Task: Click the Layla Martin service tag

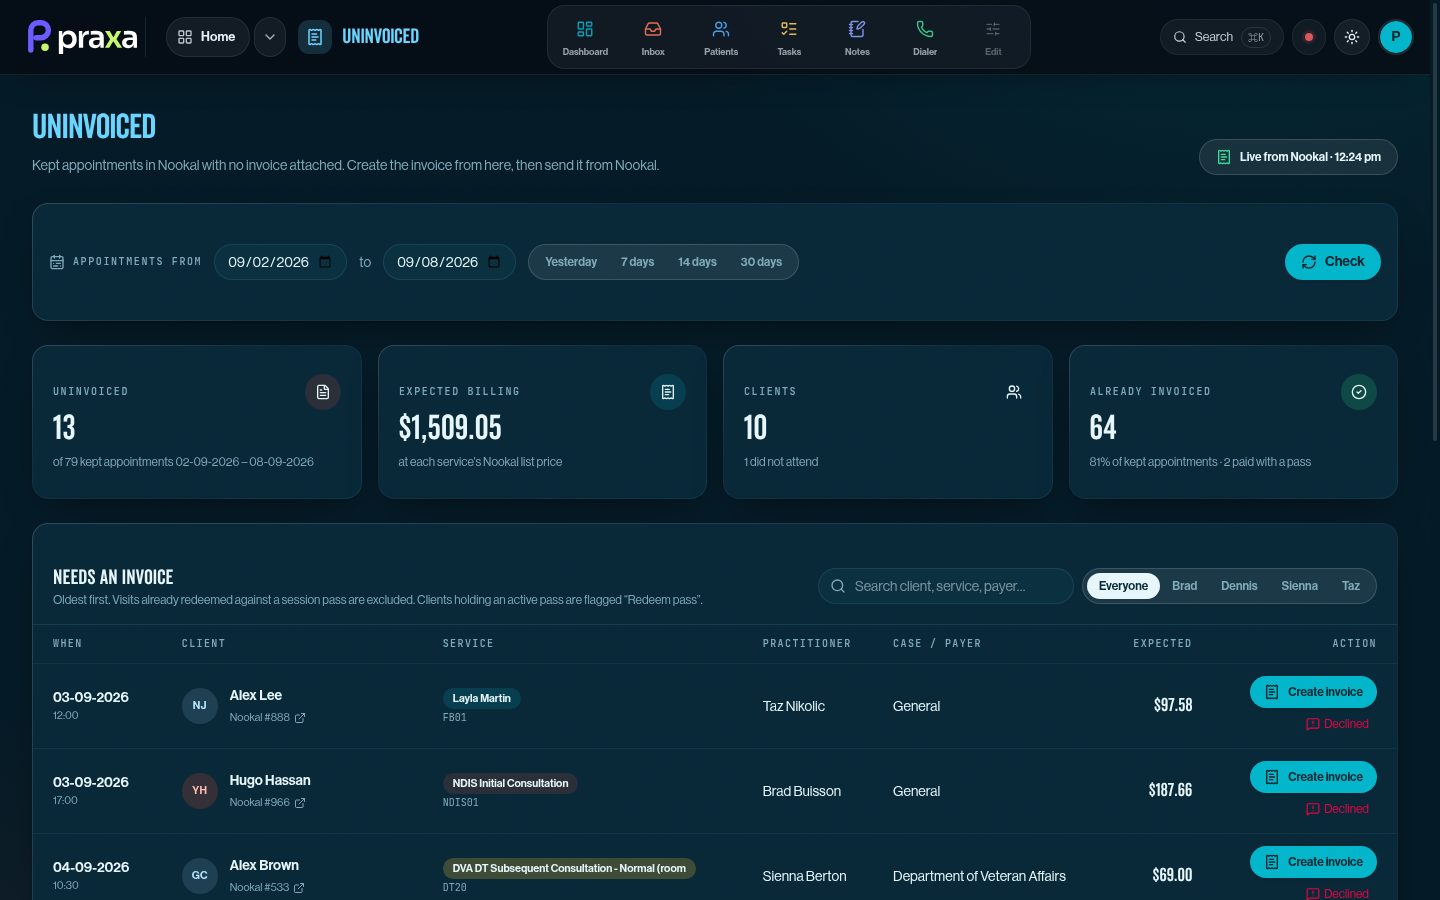Action: (x=481, y=698)
